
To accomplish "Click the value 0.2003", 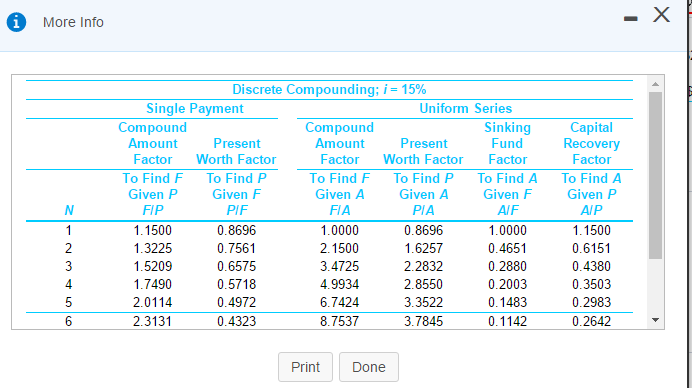I will 508,285.
